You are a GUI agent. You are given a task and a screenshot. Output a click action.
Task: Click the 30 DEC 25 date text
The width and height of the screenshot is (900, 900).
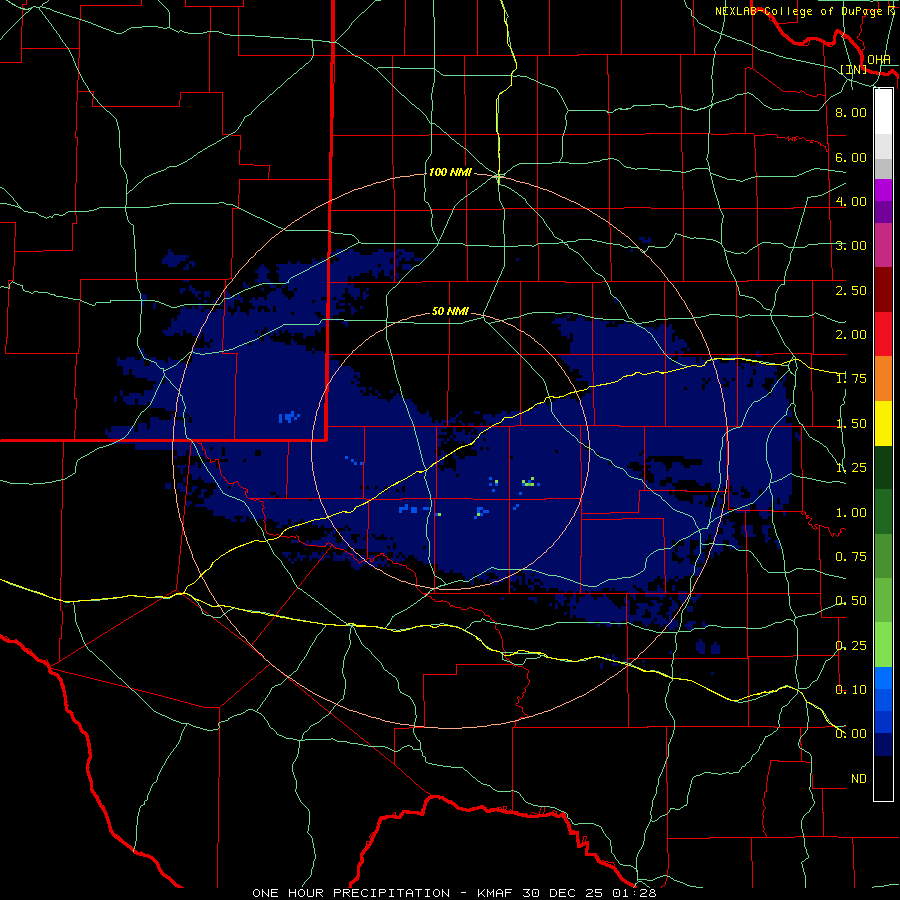click(x=564, y=893)
